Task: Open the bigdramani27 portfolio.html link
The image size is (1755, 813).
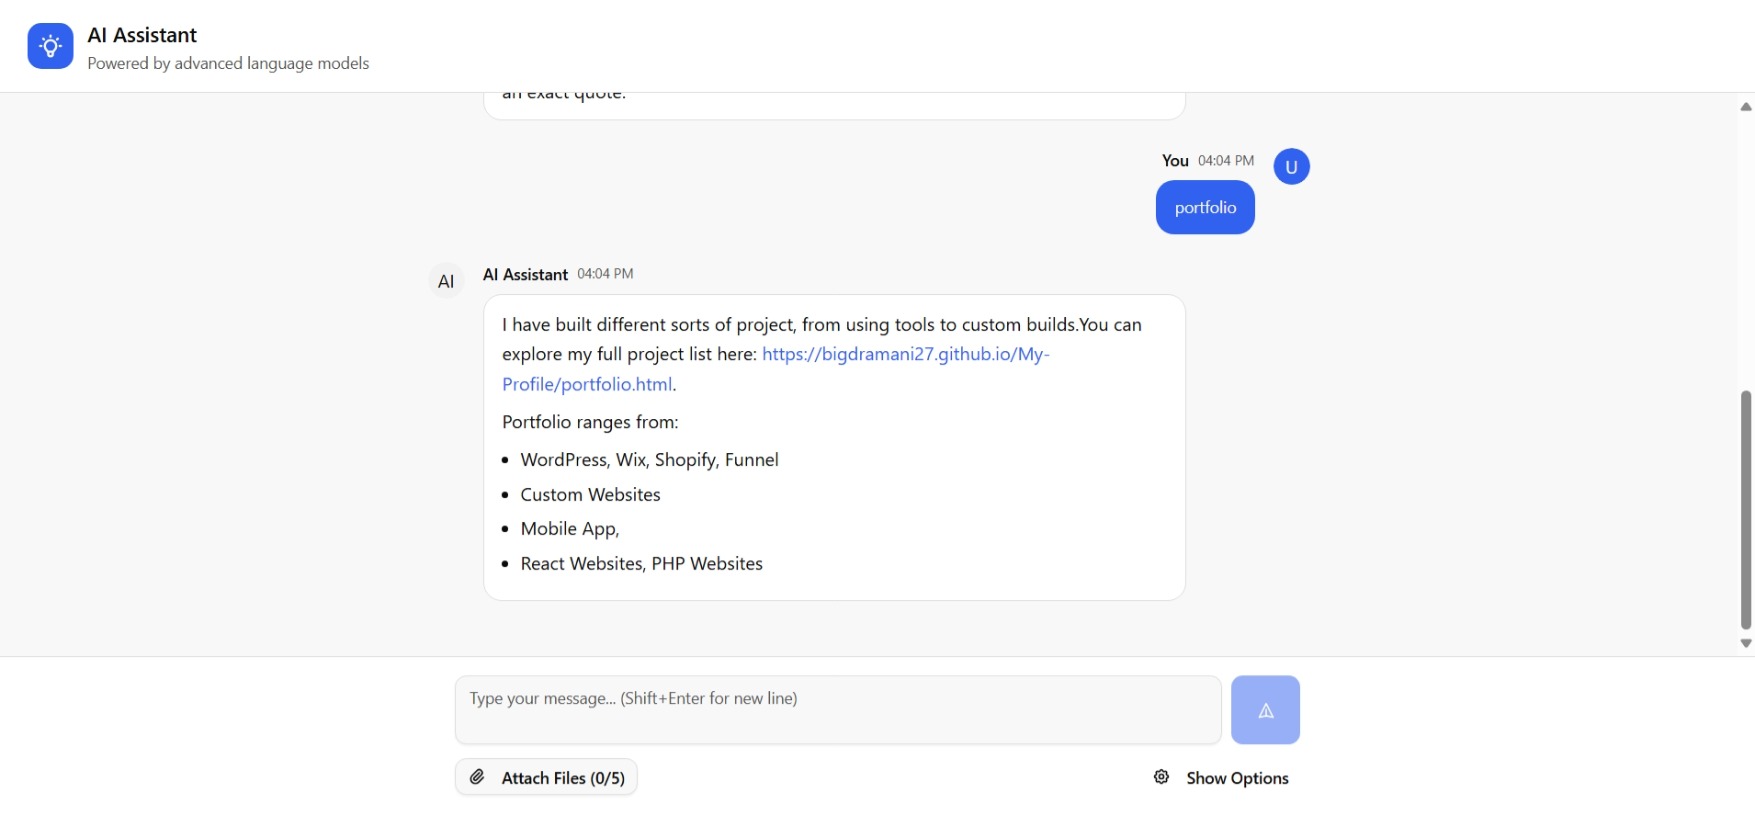Action: click(904, 354)
